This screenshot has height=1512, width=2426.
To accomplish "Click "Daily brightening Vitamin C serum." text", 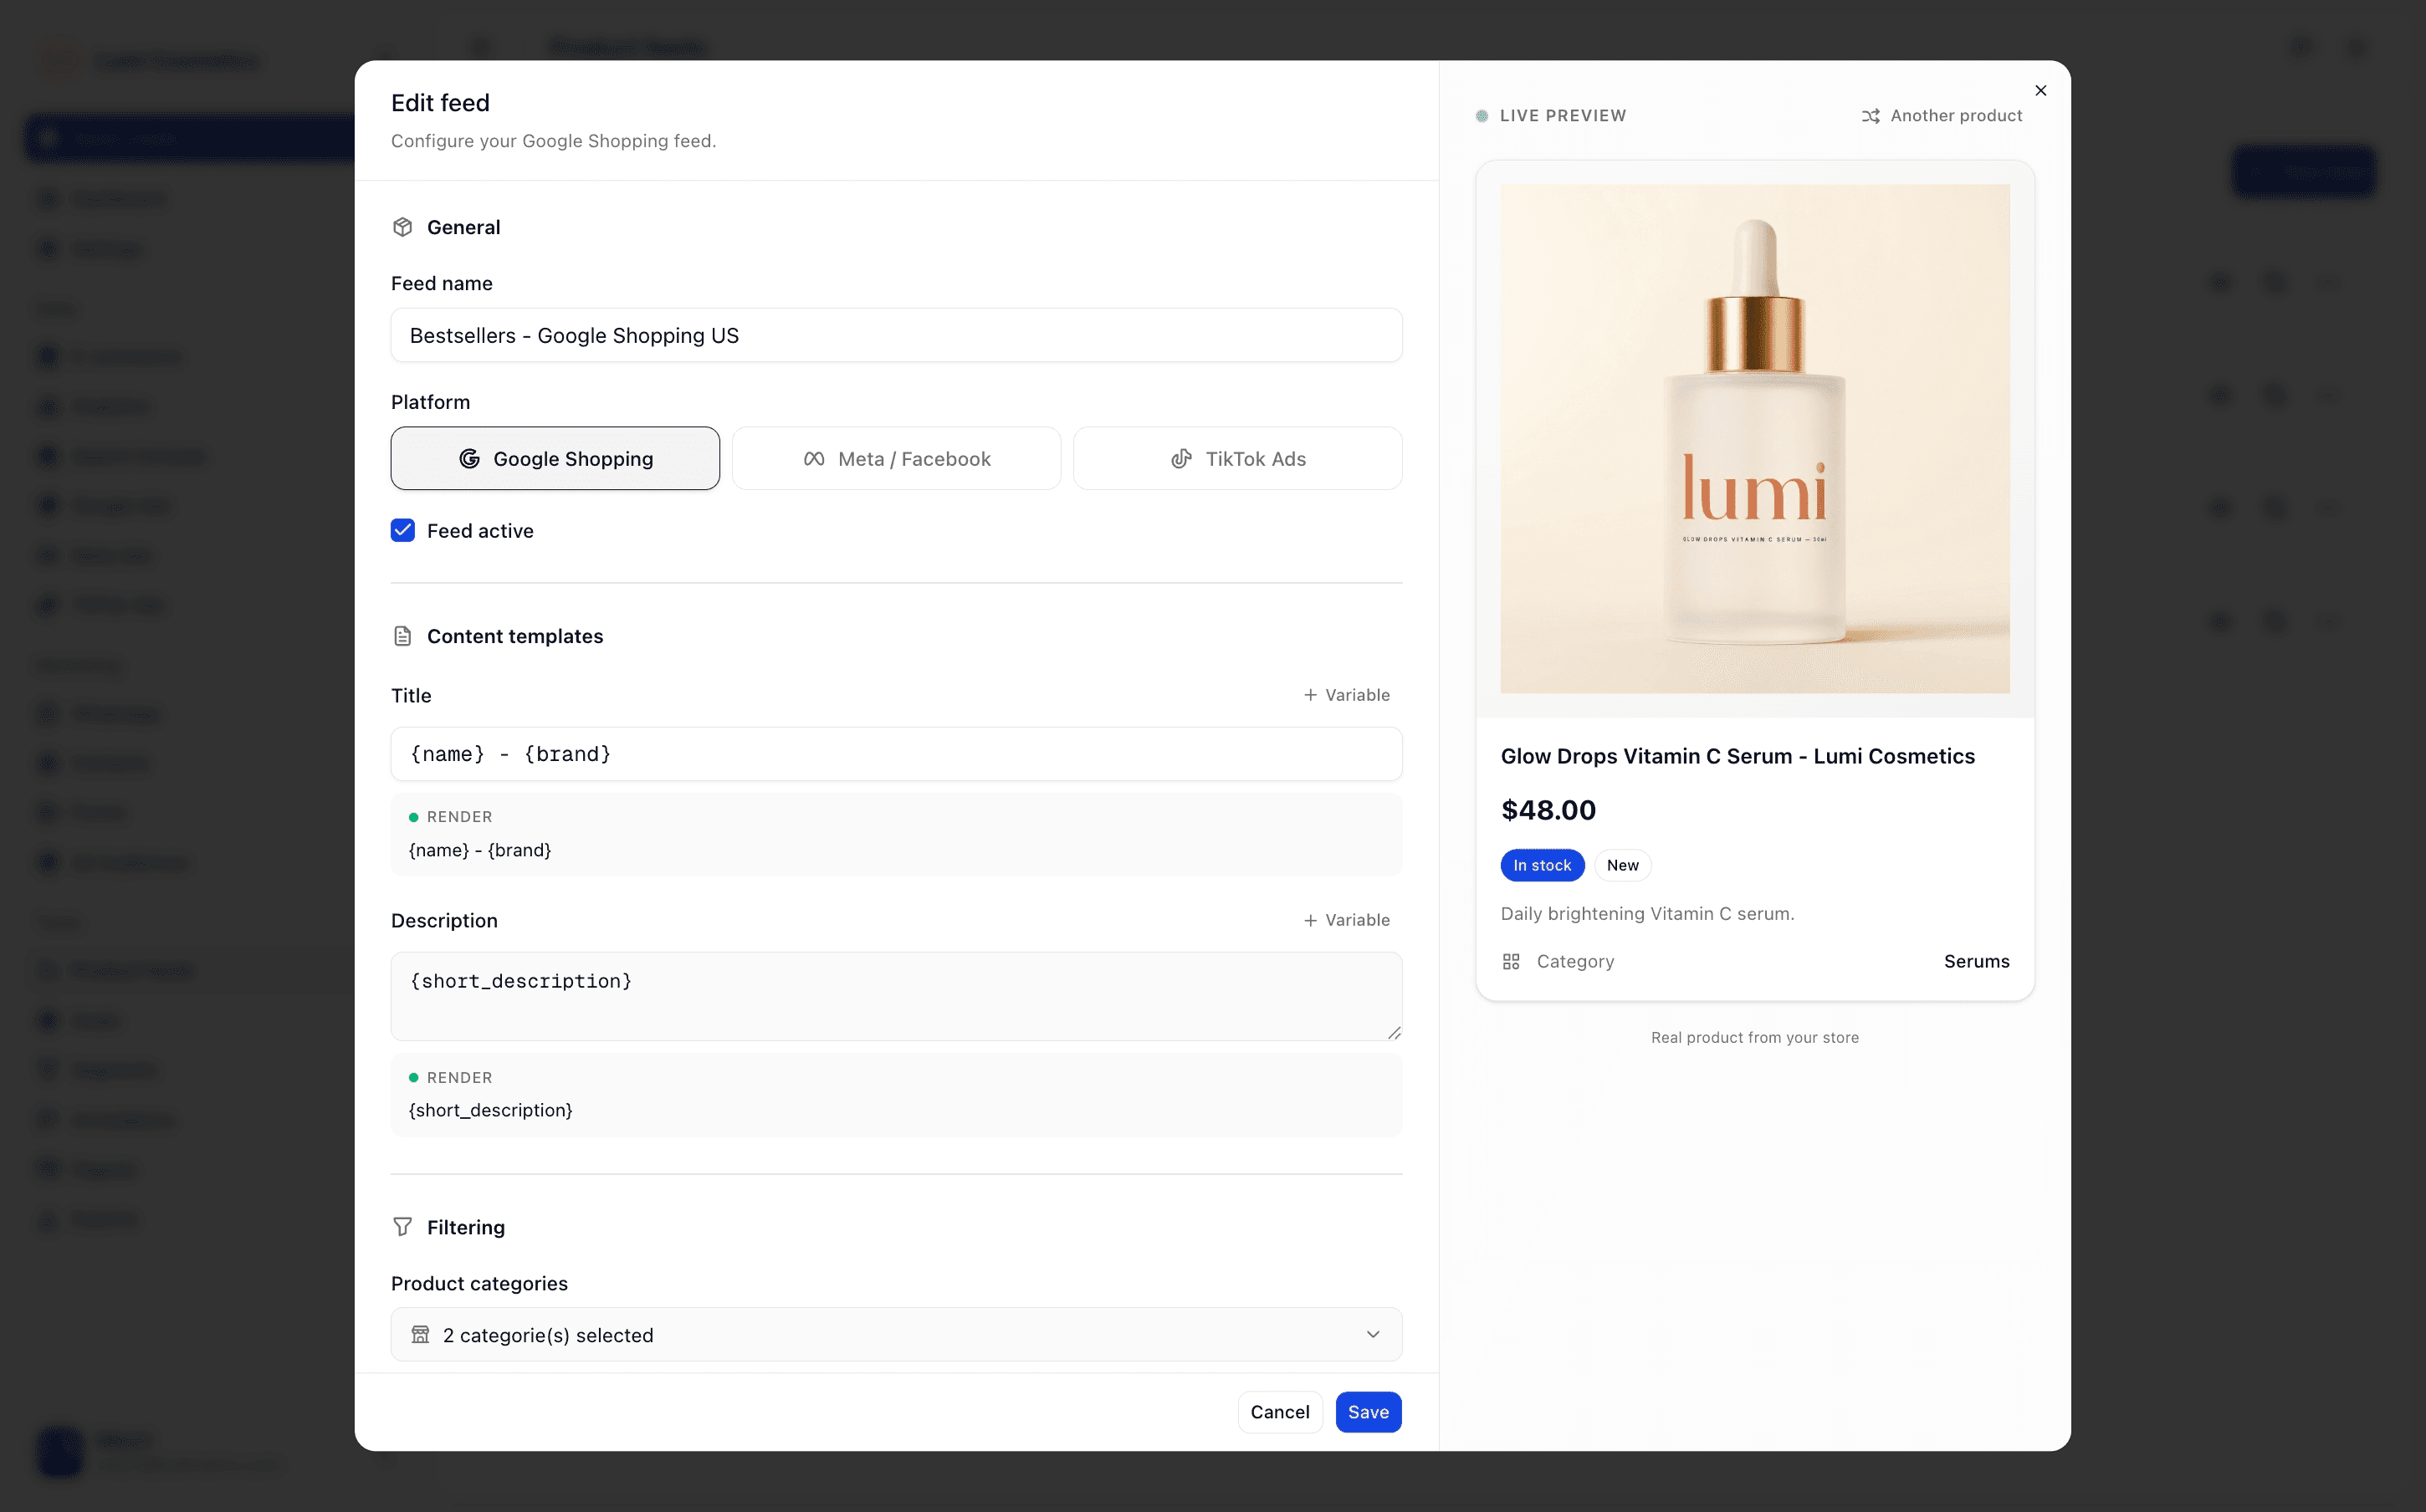I will click(x=1647, y=913).
